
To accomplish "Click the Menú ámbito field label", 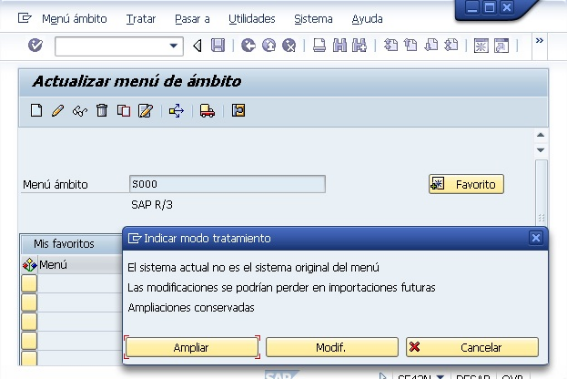I will click(55, 184).
